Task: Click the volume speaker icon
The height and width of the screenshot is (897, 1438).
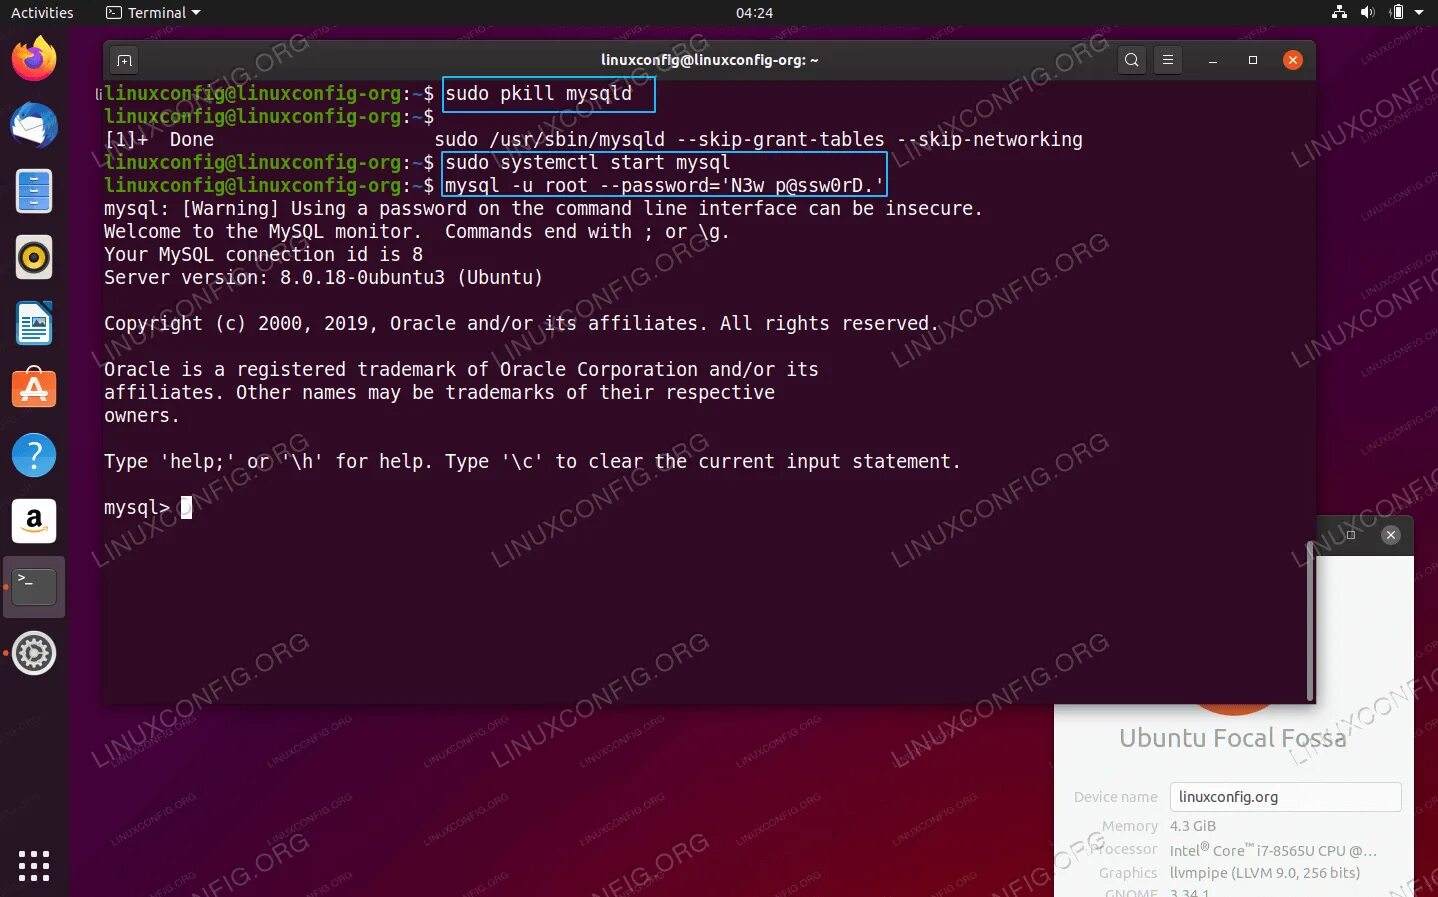Action: tap(1367, 12)
